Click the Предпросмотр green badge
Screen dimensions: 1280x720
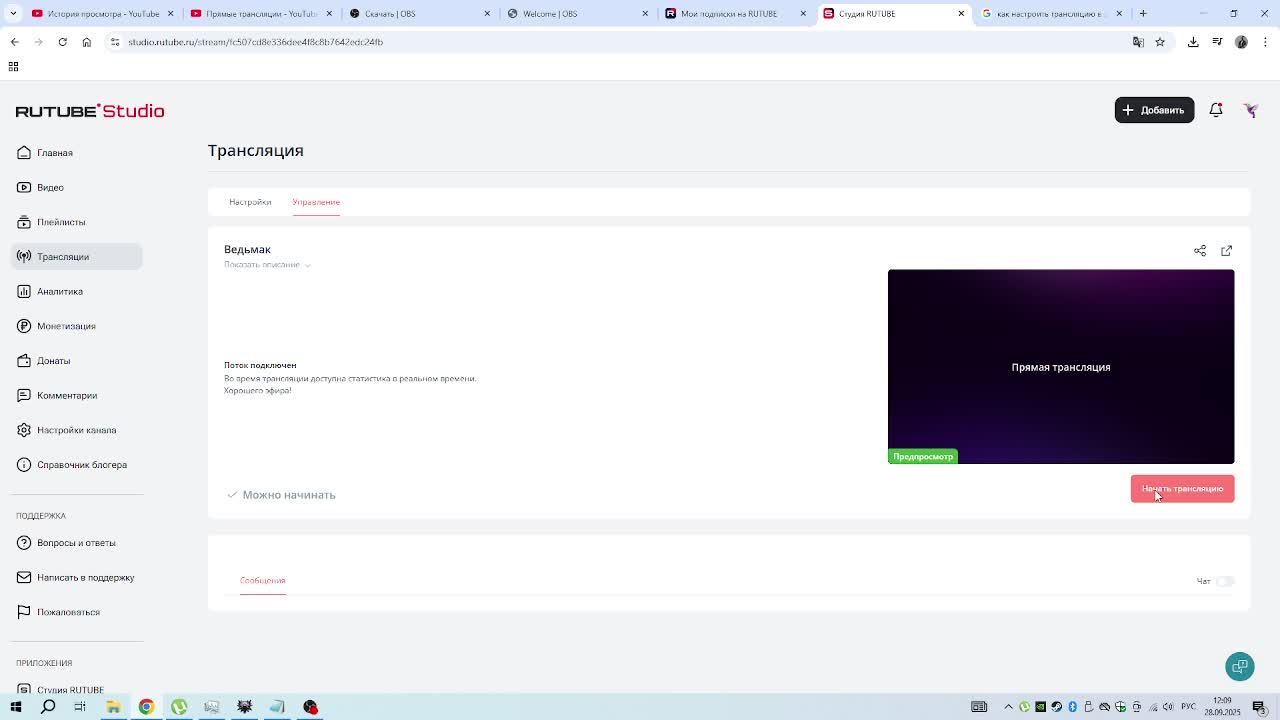[923, 457]
